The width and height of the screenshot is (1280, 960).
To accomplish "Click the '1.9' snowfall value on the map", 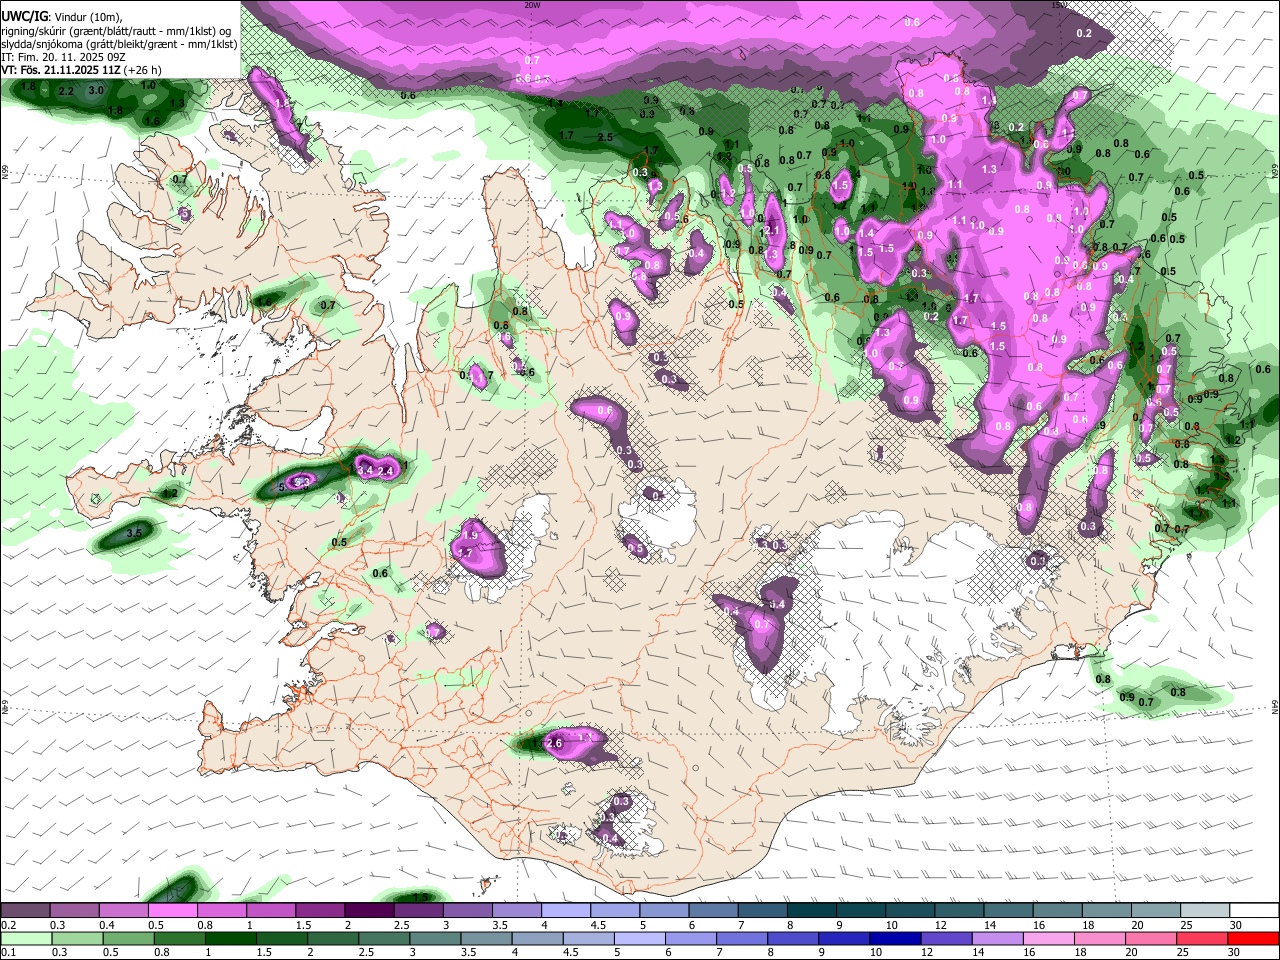I will (x=471, y=536).
